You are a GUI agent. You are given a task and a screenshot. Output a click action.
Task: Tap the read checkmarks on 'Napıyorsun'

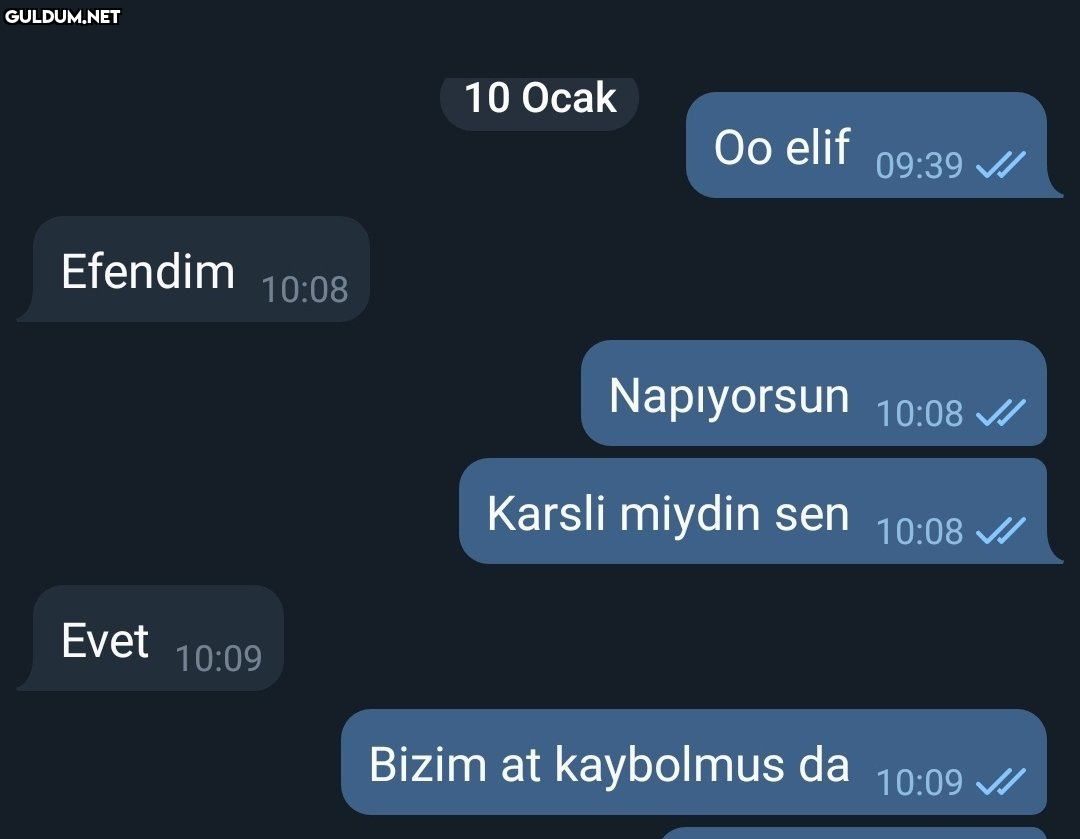[x=1001, y=413]
